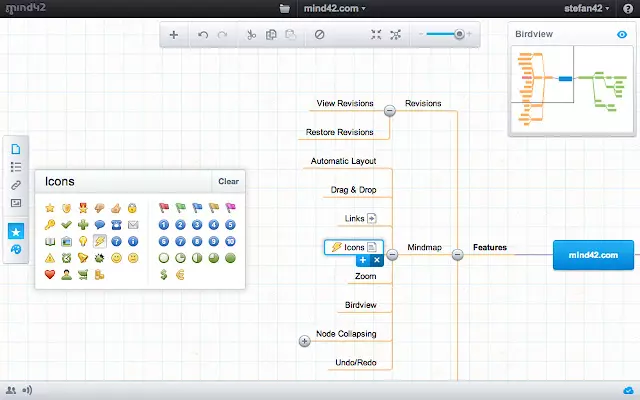Screen dimensions: 640x400
Task: Open the mind42.com title menu
Action: point(335,8)
